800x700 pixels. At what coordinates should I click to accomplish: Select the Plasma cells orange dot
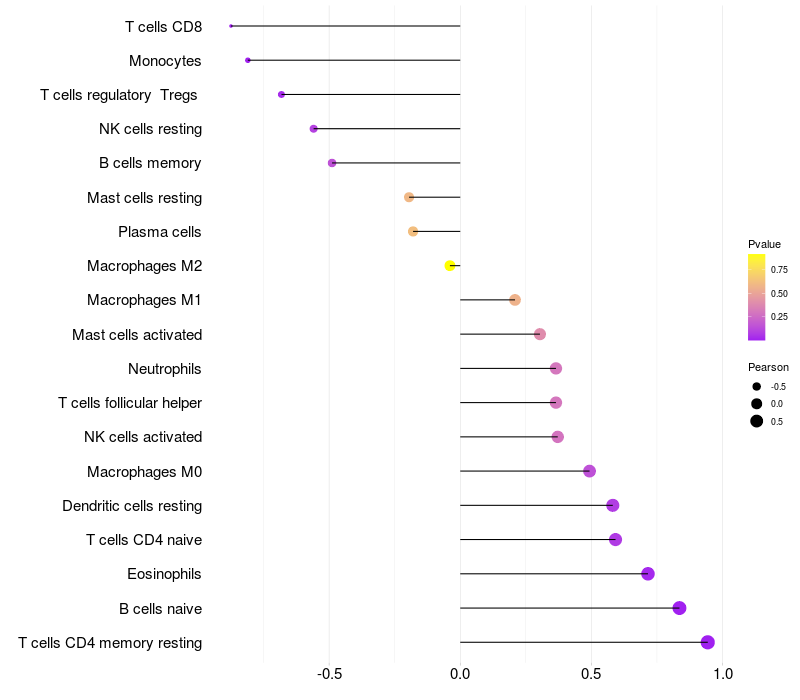click(x=413, y=231)
